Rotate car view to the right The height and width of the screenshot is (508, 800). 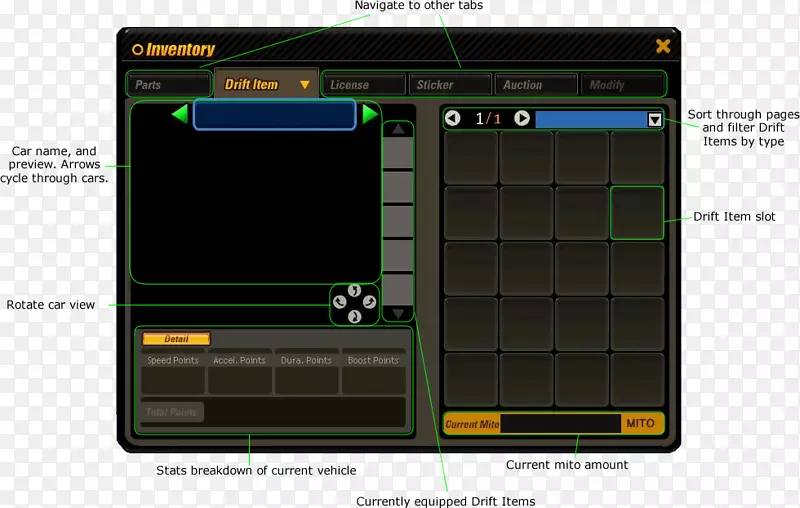(x=369, y=302)
